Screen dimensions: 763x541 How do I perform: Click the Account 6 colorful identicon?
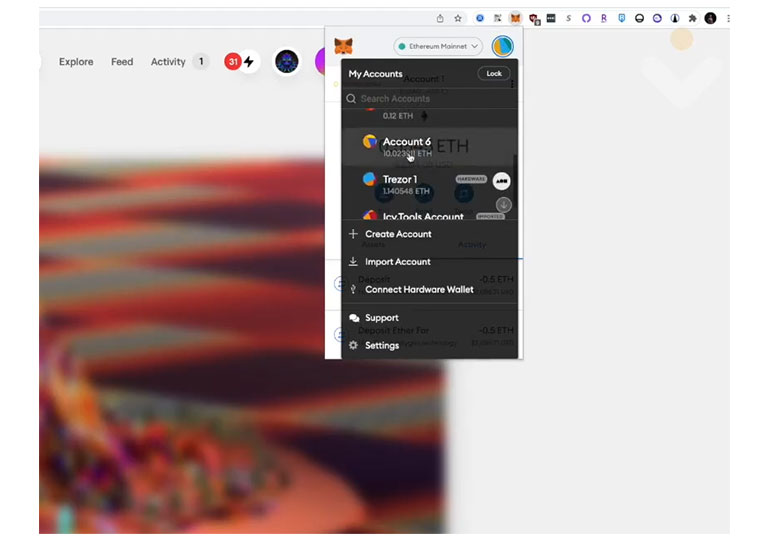point(370,141)
